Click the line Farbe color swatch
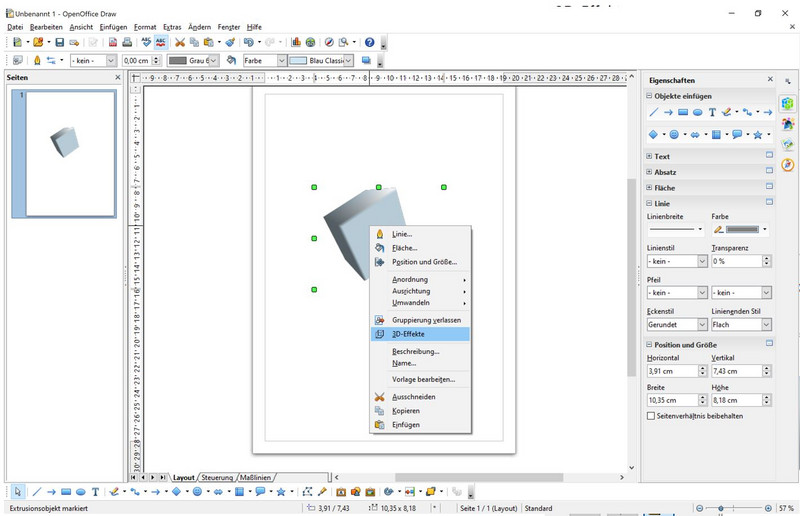800x516 pixels. 740,229
